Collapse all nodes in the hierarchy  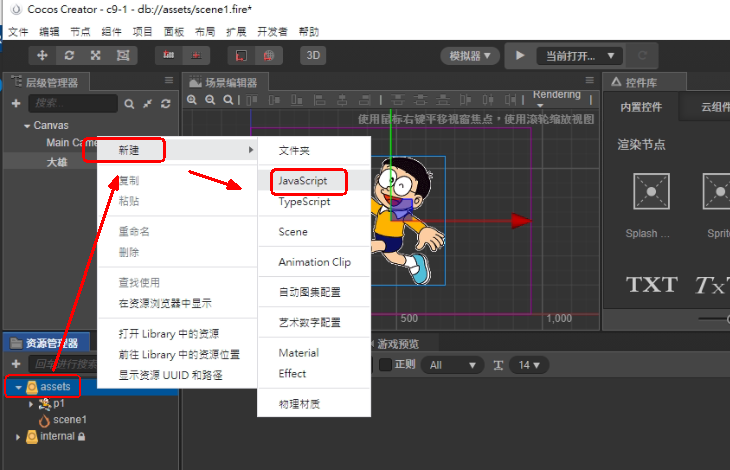point(148,104)
